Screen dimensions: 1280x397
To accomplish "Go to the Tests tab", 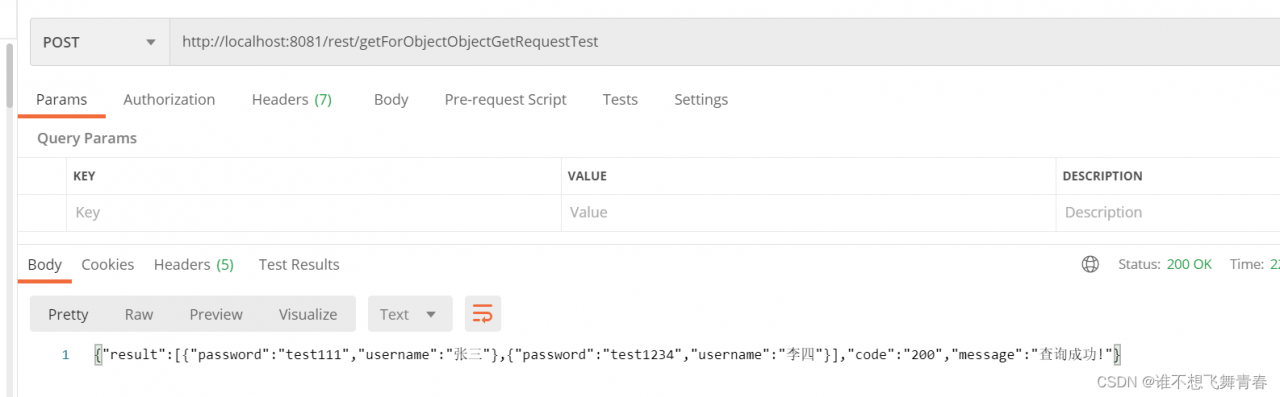I will pyautogui.click(x=620, y=99).
